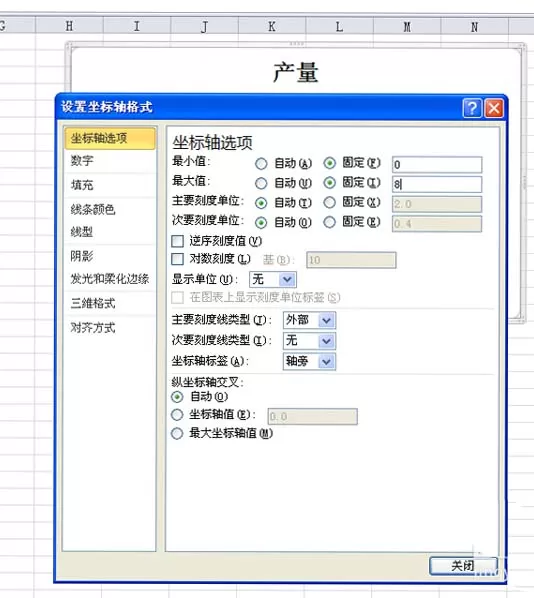Select 自动(U) for 最大值

tap(261, 183)
